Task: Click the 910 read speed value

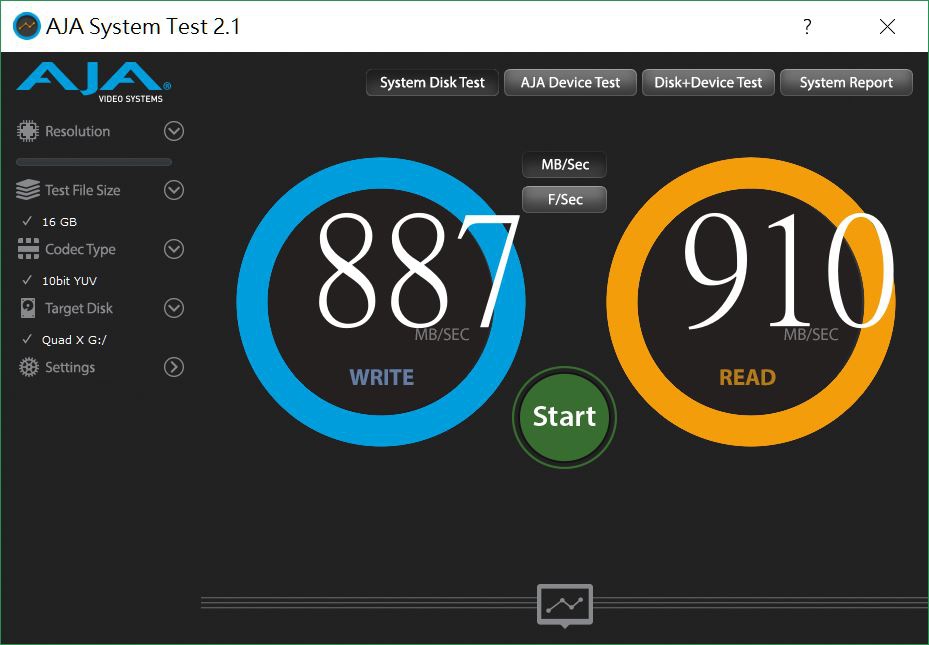Action: [788, 271]
